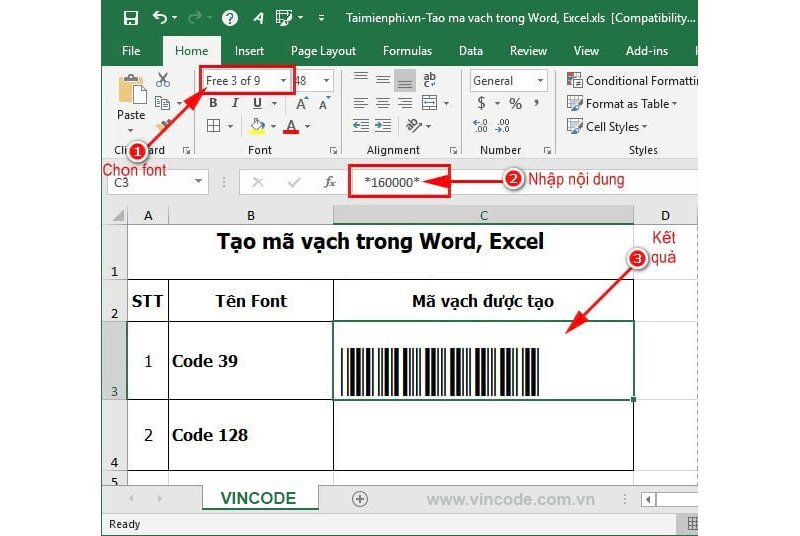The height and width of the screenshot is (536, 800).
Task: Click the Comma Style icon
Action: [x=536, y=104]
